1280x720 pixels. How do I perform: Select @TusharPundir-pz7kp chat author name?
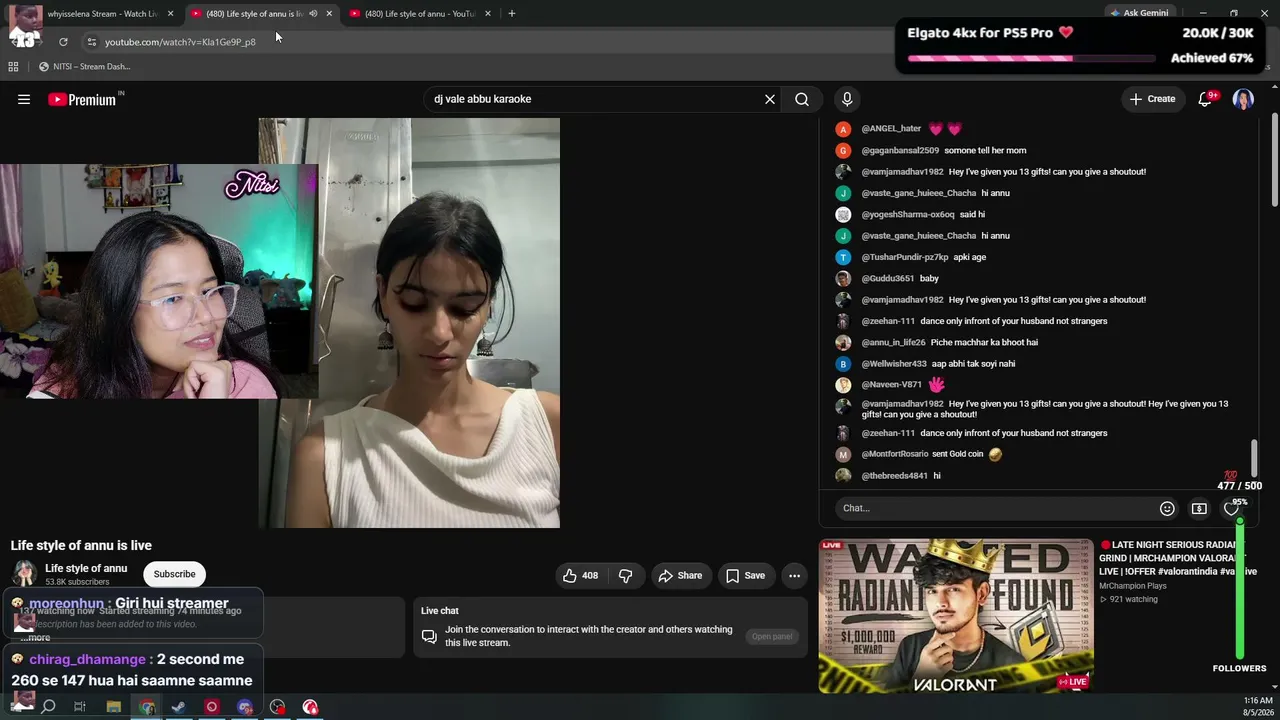(x=905, y=257)
